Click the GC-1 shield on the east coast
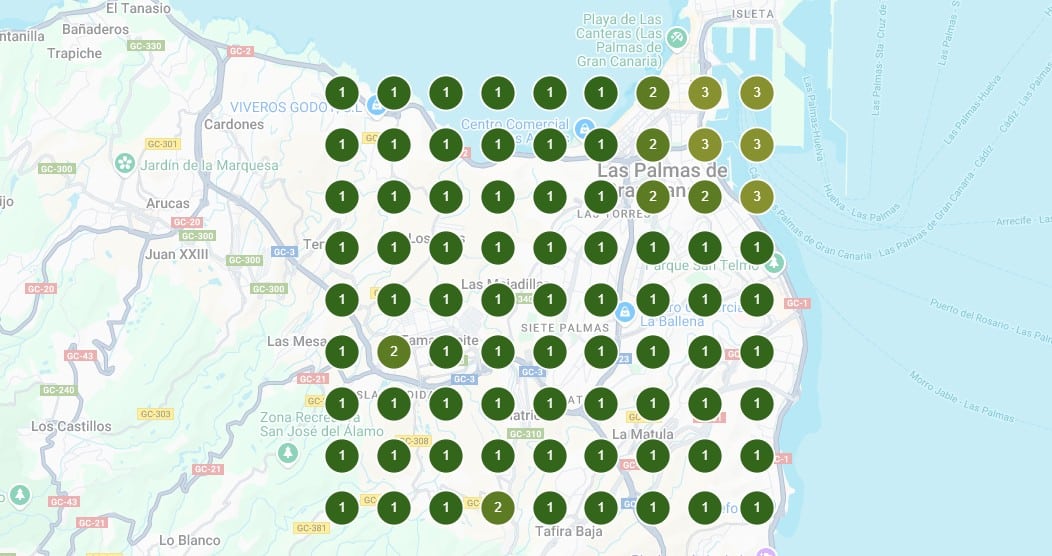This screenshot has height=556, width=1052. click(797, 303)
